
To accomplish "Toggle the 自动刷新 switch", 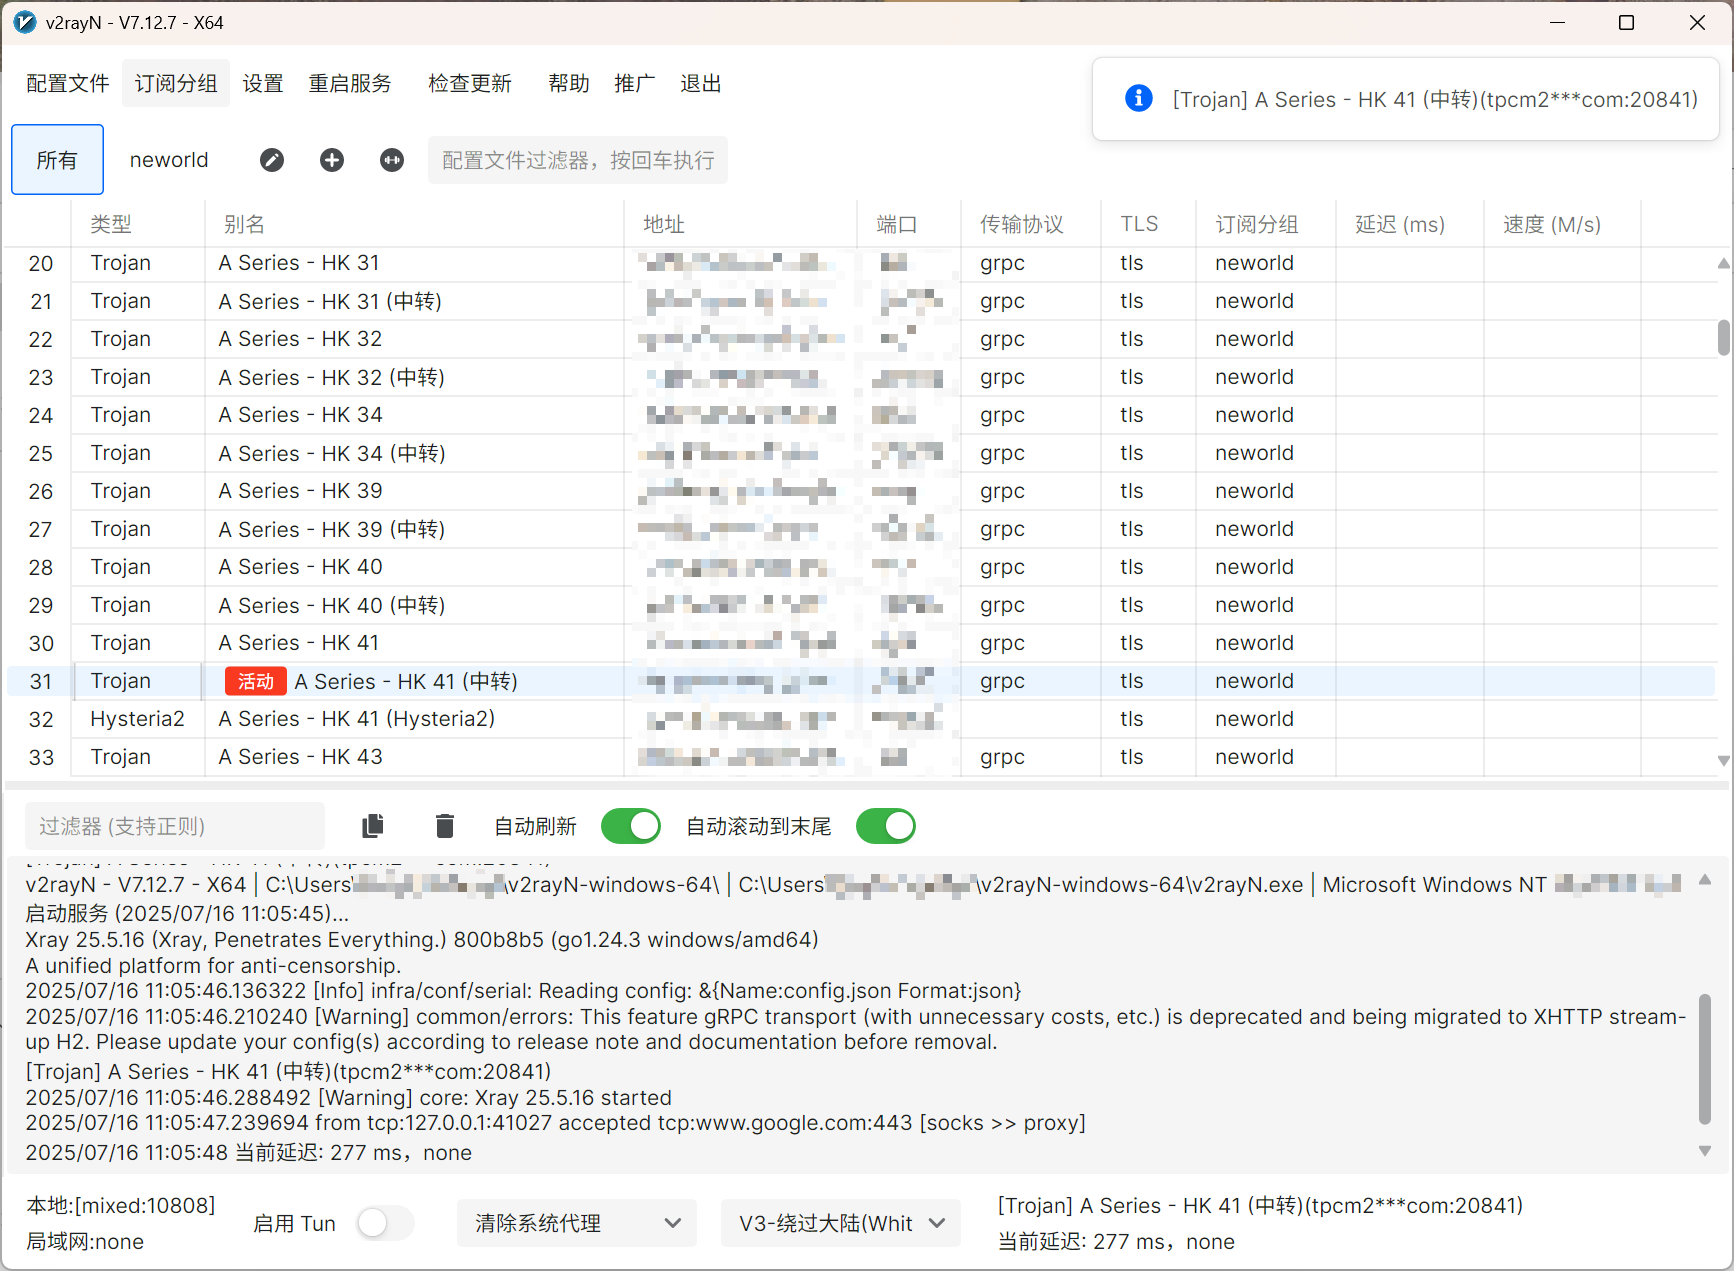I will pyautogui.click(x=631, y=826).
